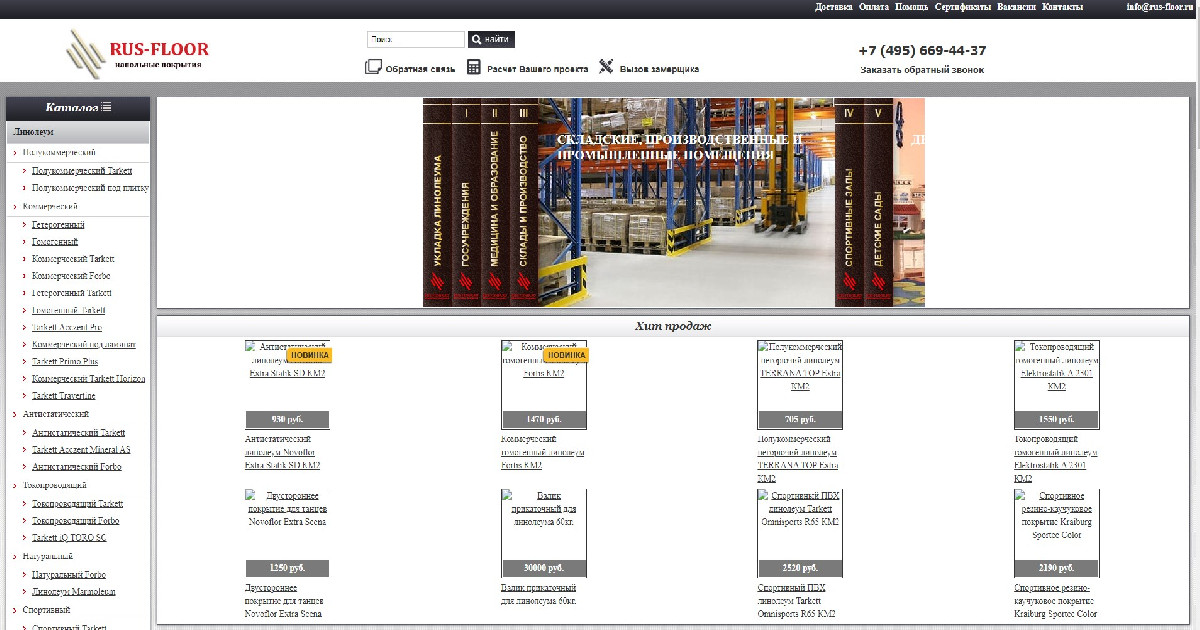Viewport: 1200px width, 630px height.
Task: Click the info@rus-floor.ru email link
Action: click(x=1162, y=7)
